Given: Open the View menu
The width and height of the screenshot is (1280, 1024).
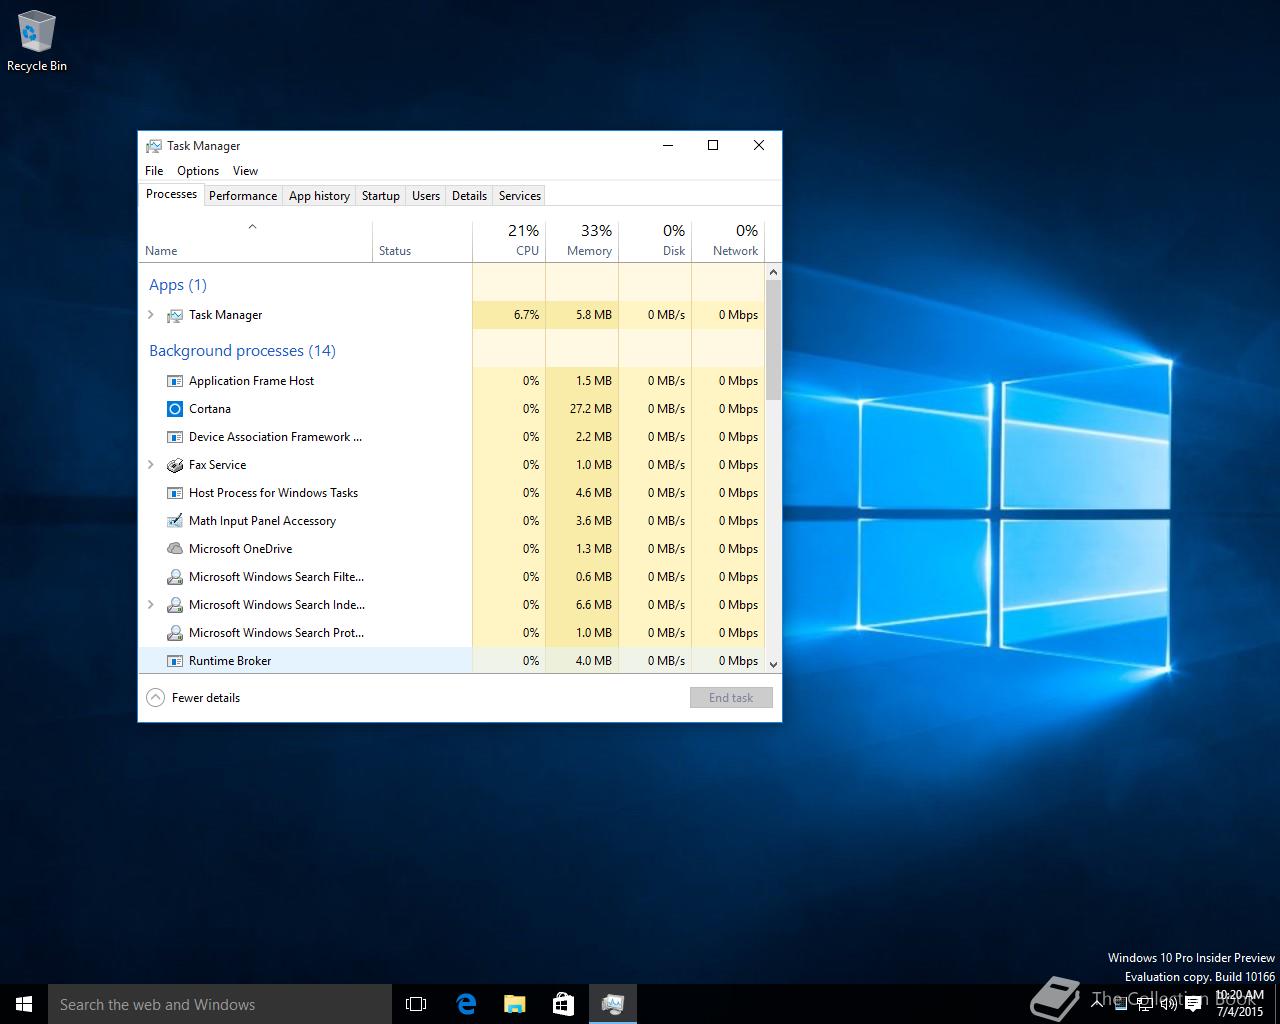Looking at the screenshot, I should (x=245, y=171).
